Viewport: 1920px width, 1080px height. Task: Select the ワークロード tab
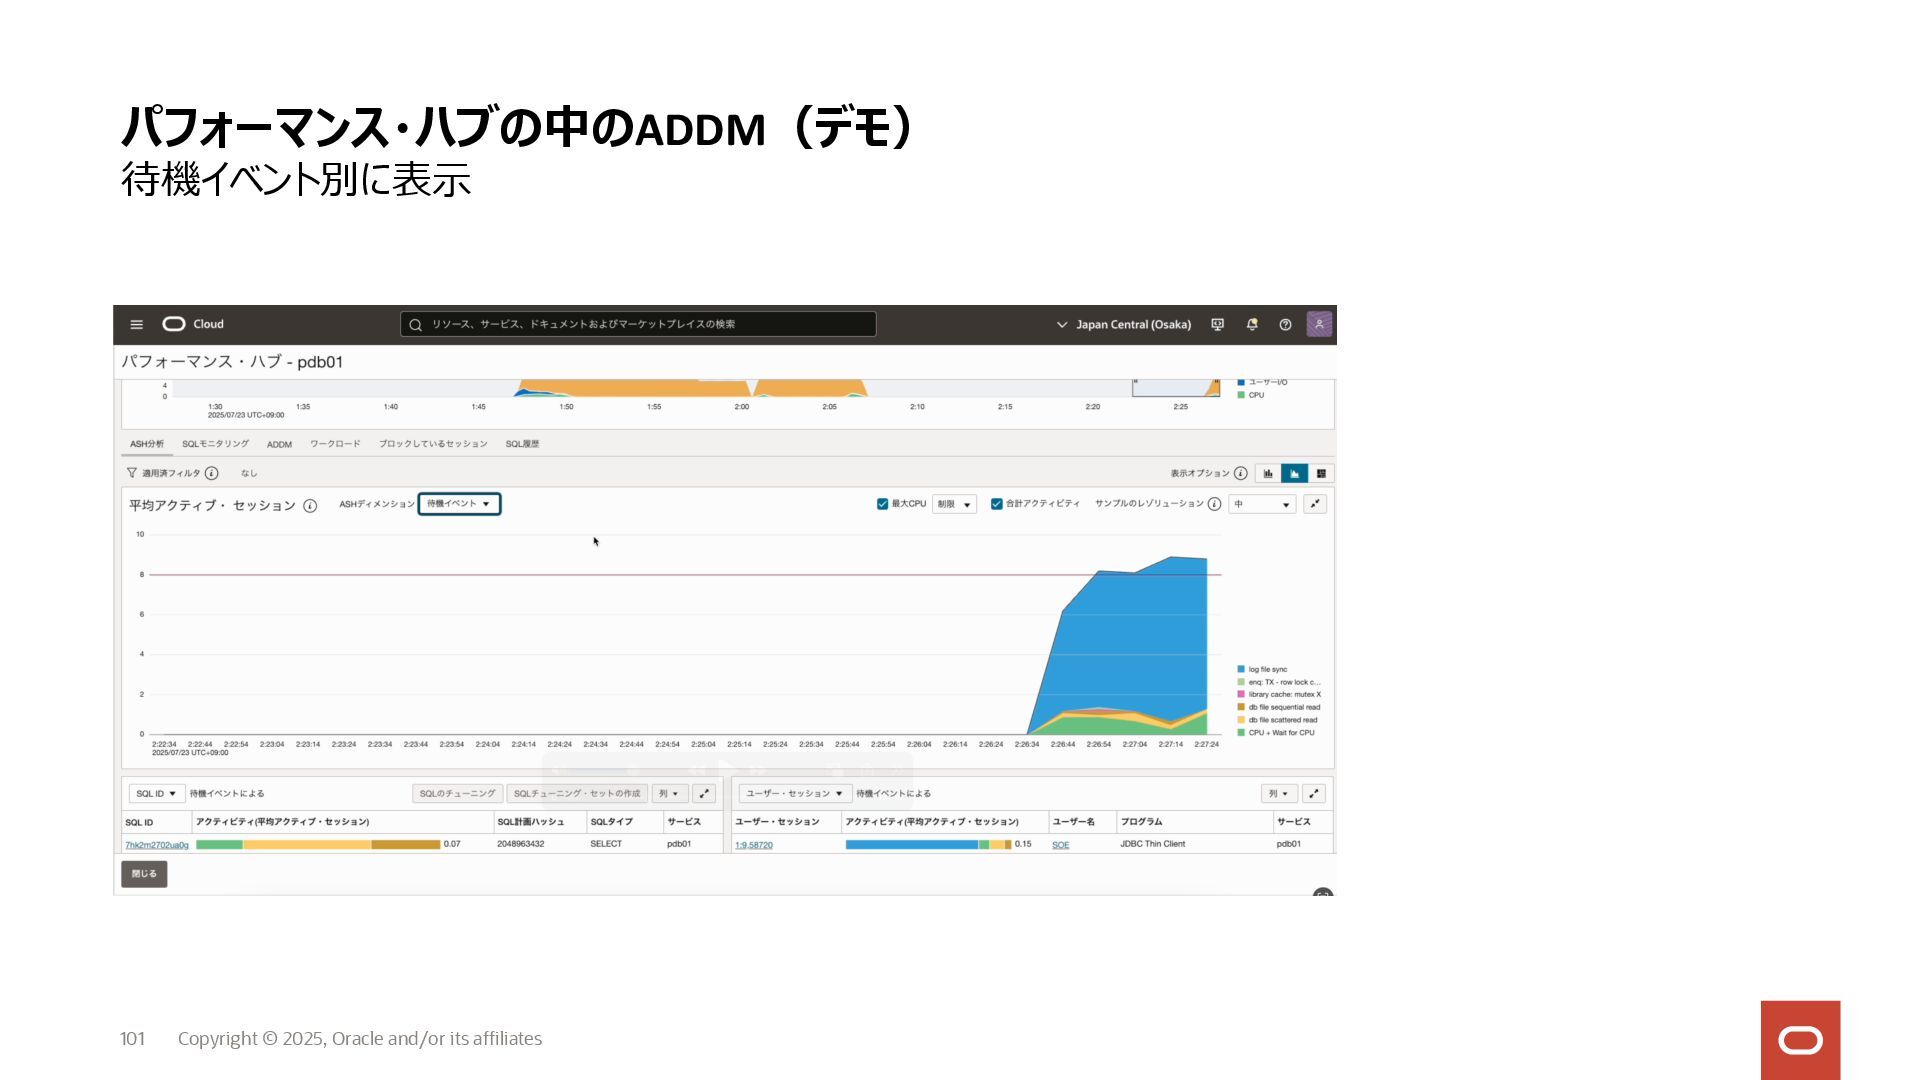335,444
